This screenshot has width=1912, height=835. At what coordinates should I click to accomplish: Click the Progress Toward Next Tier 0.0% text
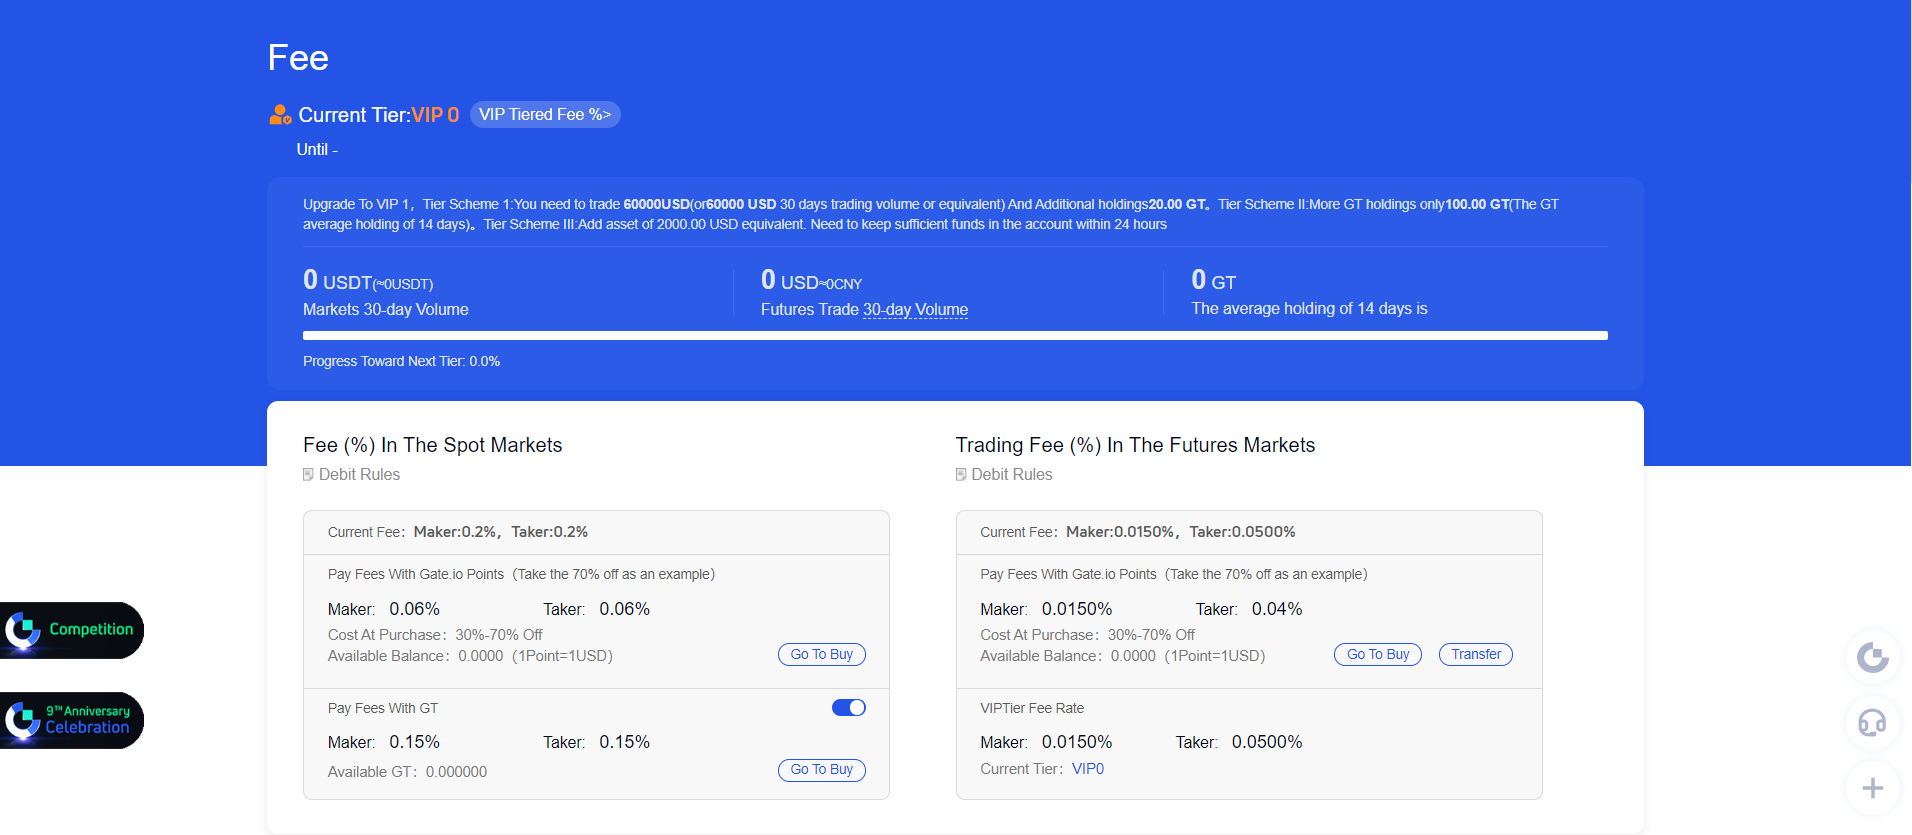tap(402, 362)
